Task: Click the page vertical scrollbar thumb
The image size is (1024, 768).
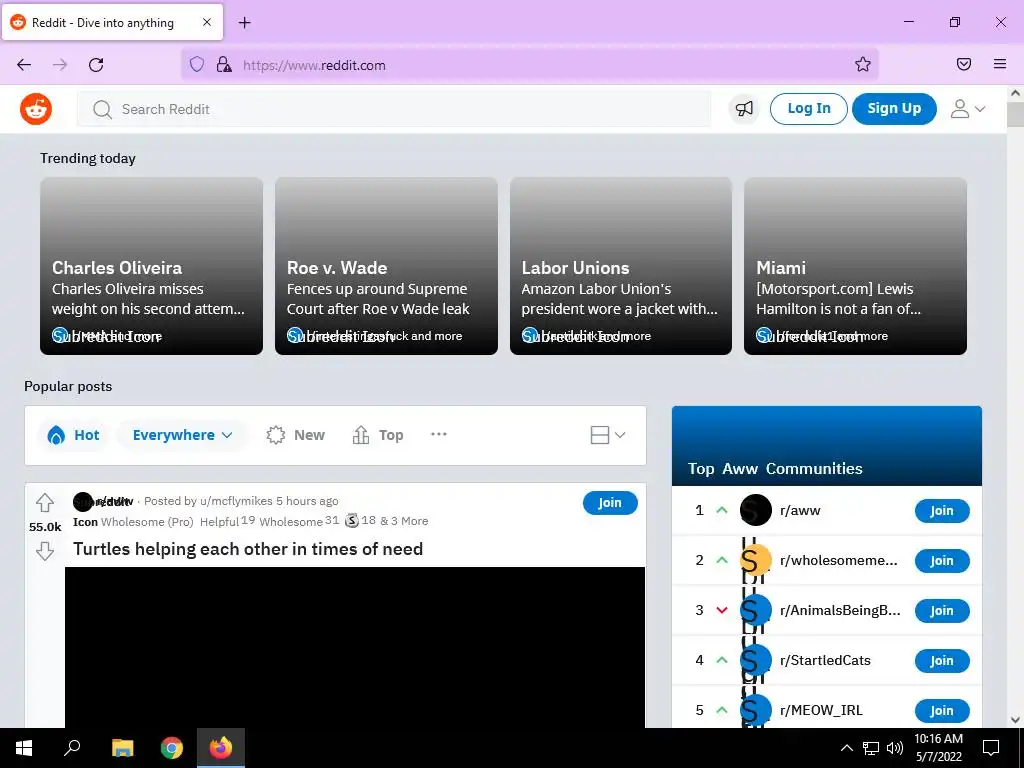Action: point(1015,114)
